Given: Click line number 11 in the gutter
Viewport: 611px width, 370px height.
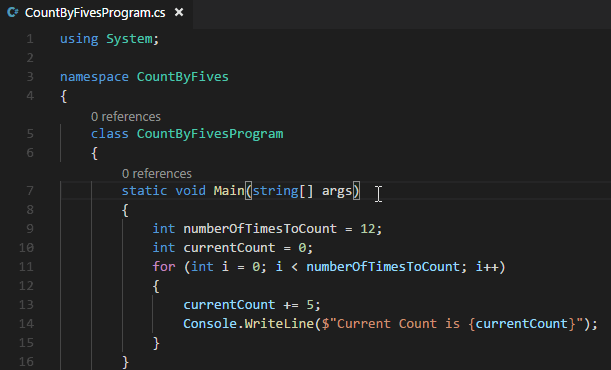Looking at the screenshot, I should coord(26,267).
